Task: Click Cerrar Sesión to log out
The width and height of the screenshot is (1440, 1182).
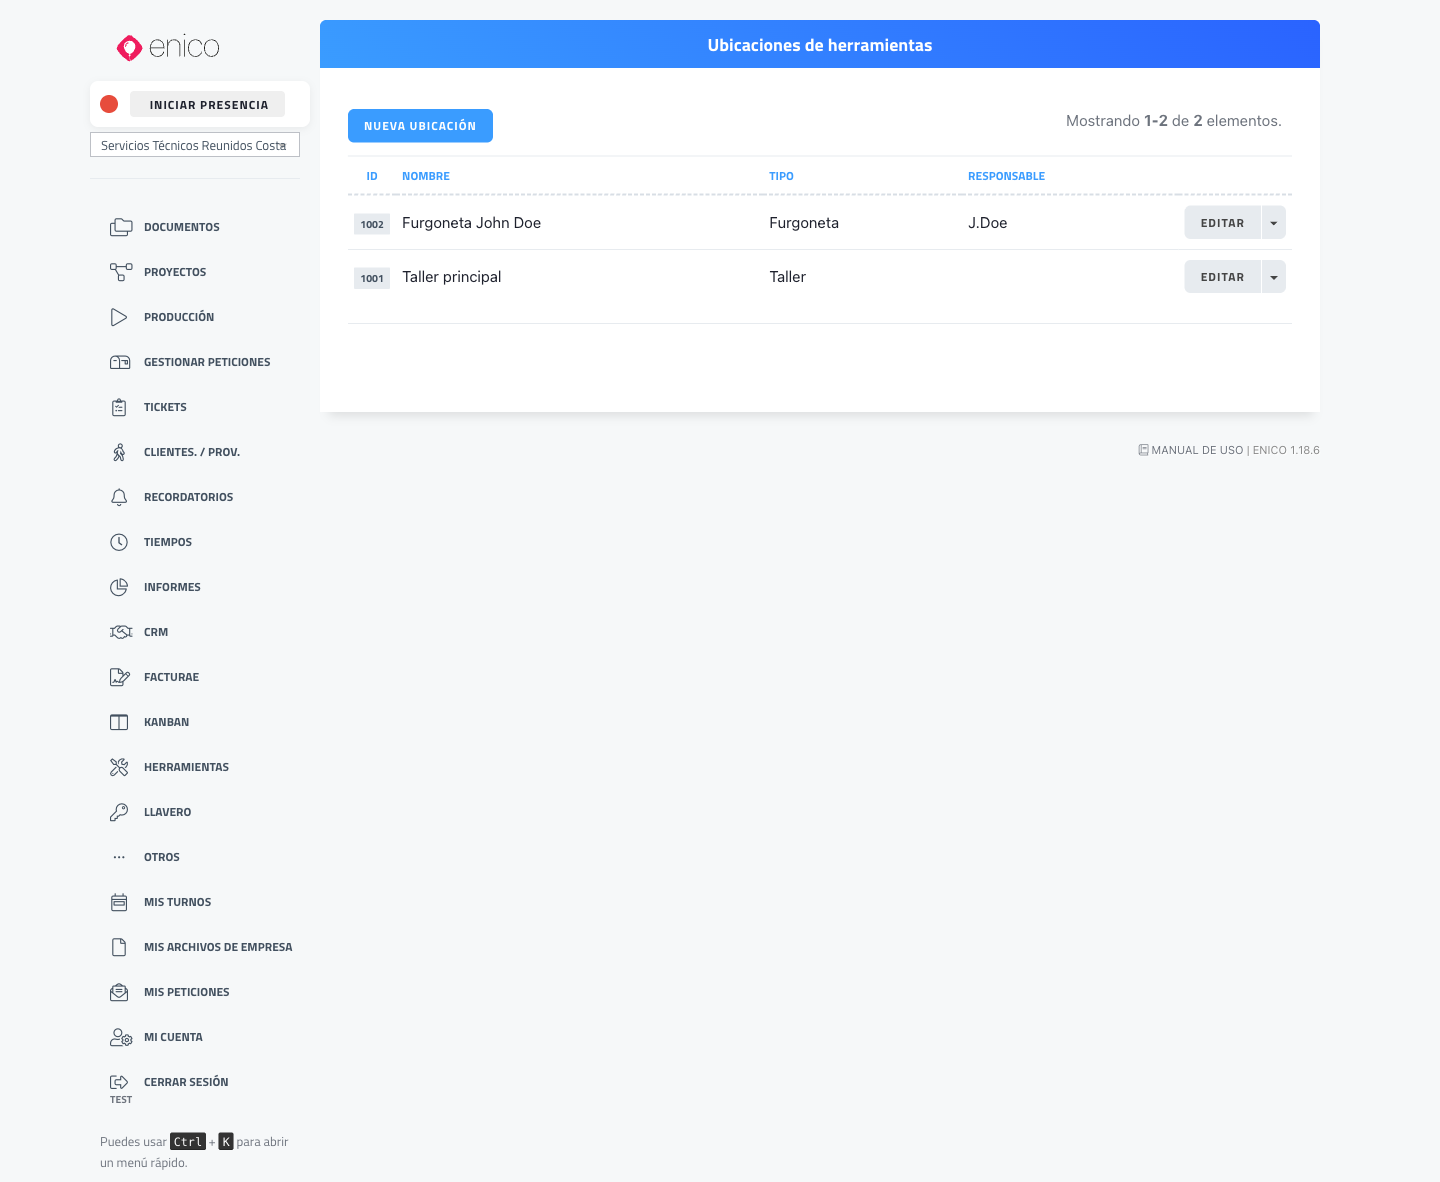Action: pos(186,1082)
